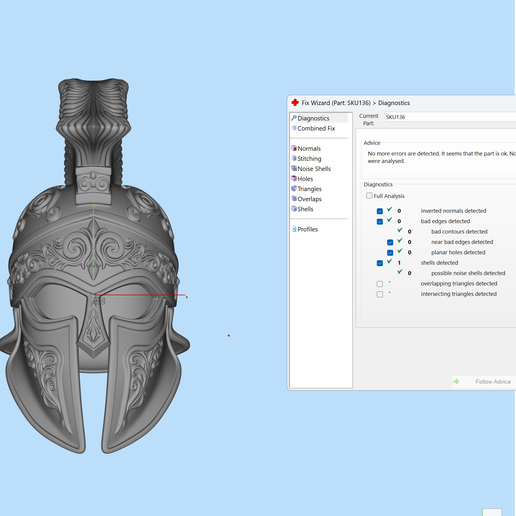Image resolution: width=516 pixels, height=516 pixels.
Task: Select the Stitching icon in sidebar
Action: click(x=294, y=158)
